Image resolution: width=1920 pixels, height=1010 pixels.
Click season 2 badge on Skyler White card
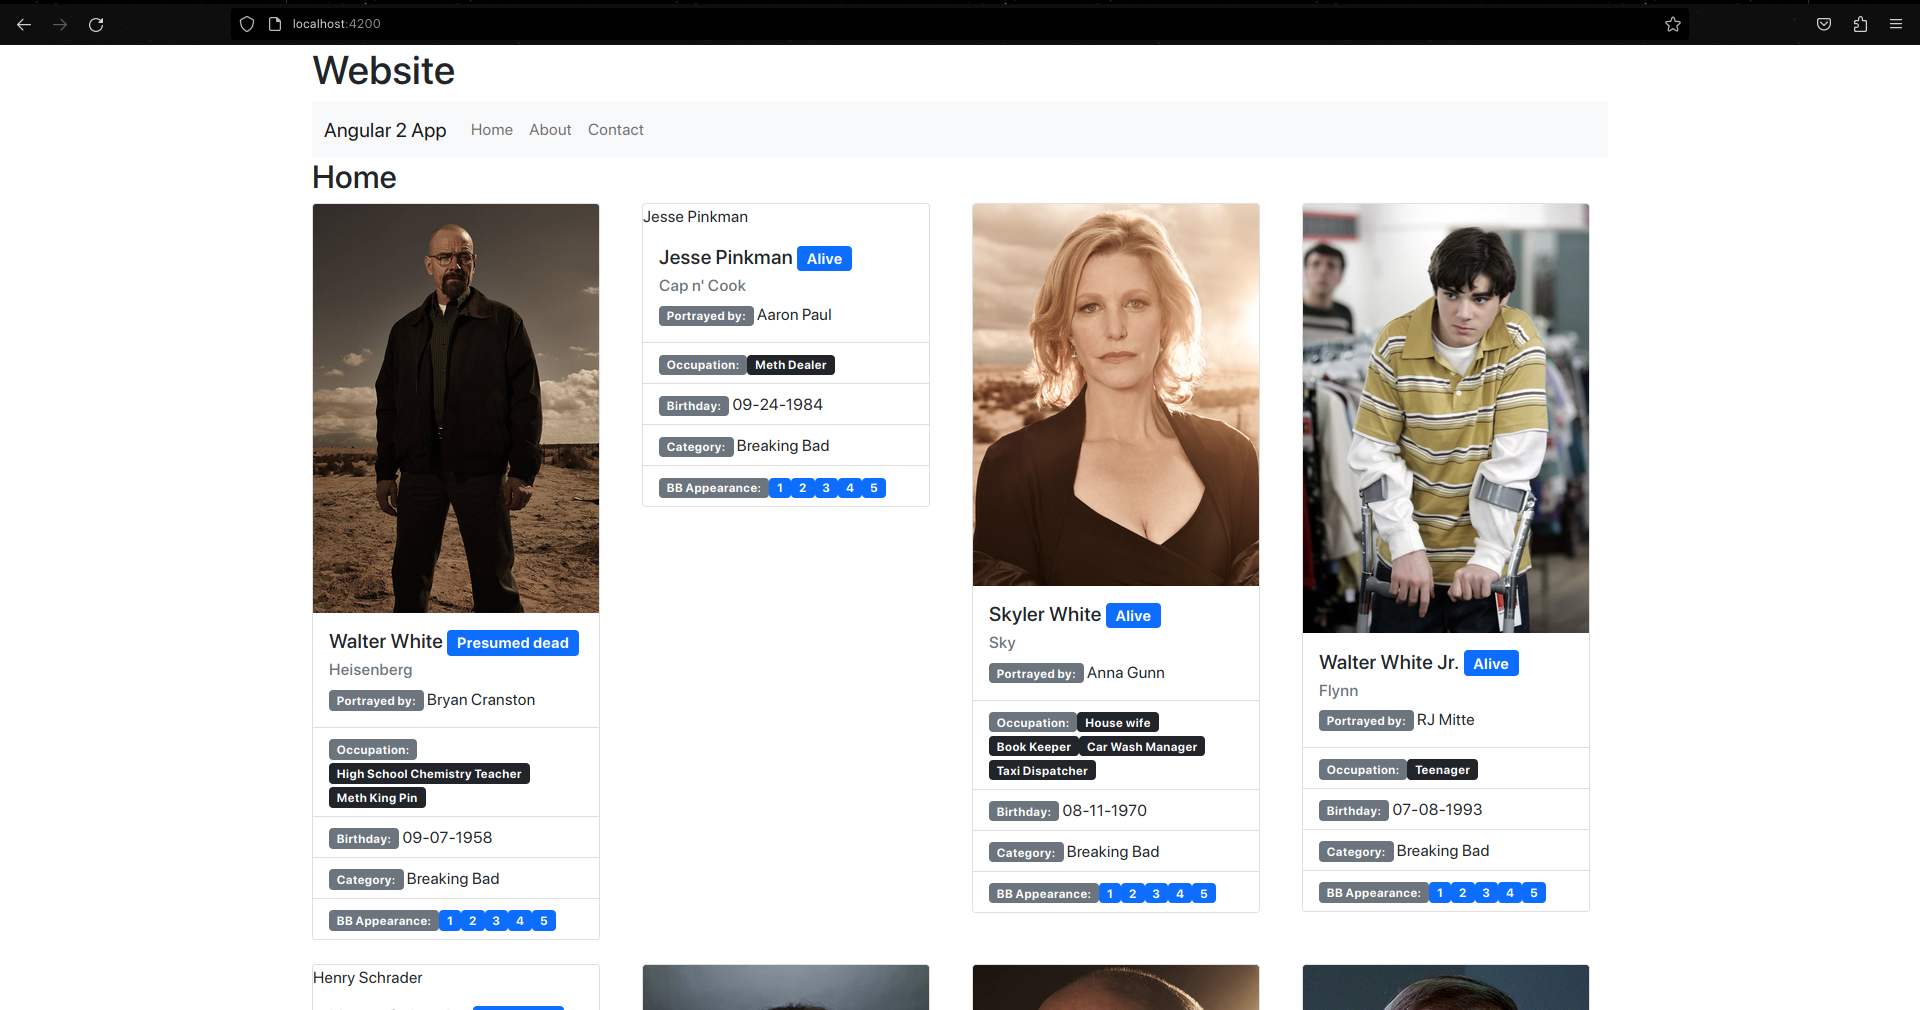click(1133, 894)
